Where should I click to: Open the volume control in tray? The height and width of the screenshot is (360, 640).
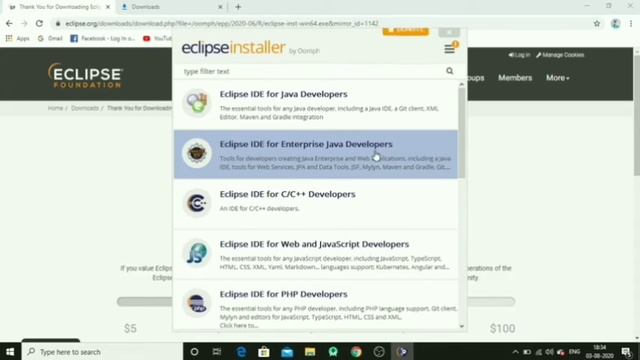tap(549, 352)
